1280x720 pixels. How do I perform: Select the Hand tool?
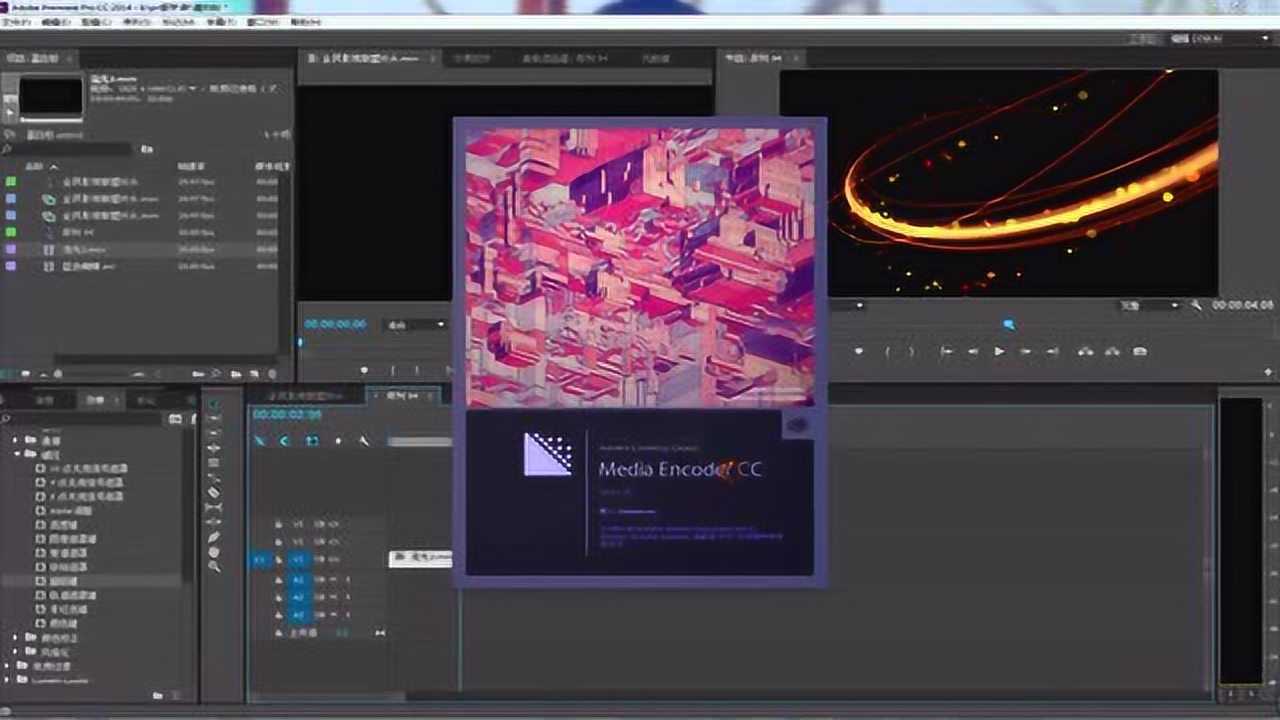214,551
